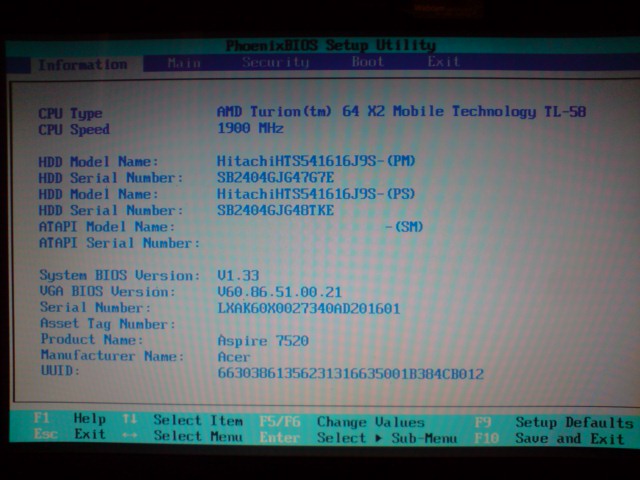Switch to the Main tab
The image size is (640, 480).
[x=184, y=63]
